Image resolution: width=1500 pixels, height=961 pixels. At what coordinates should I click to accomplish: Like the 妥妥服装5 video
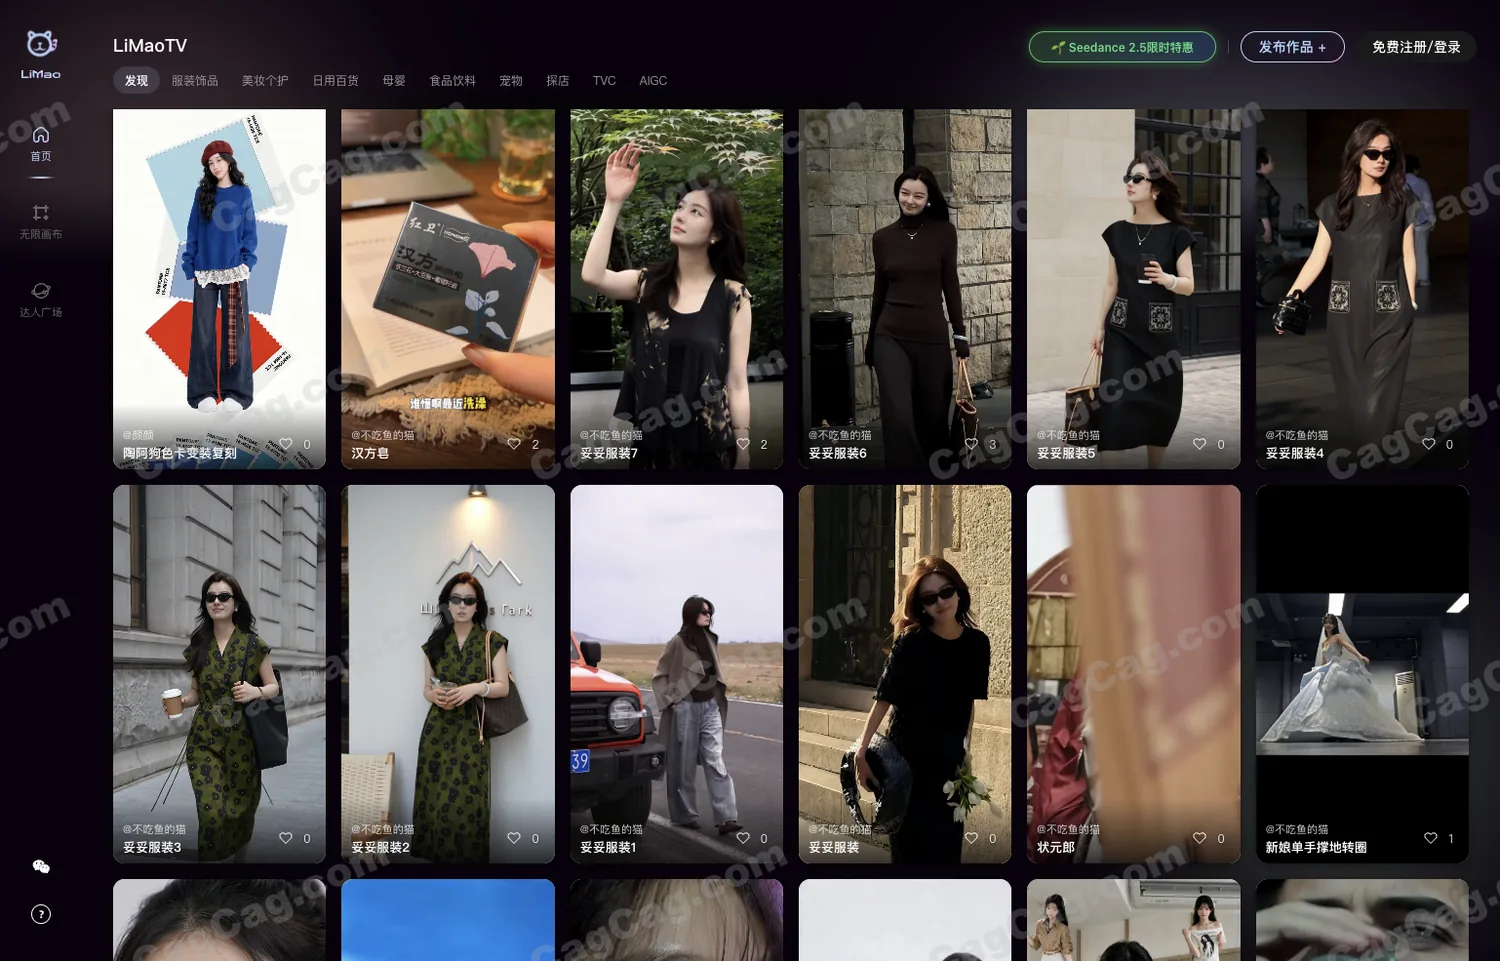[x=1200, y=444]
